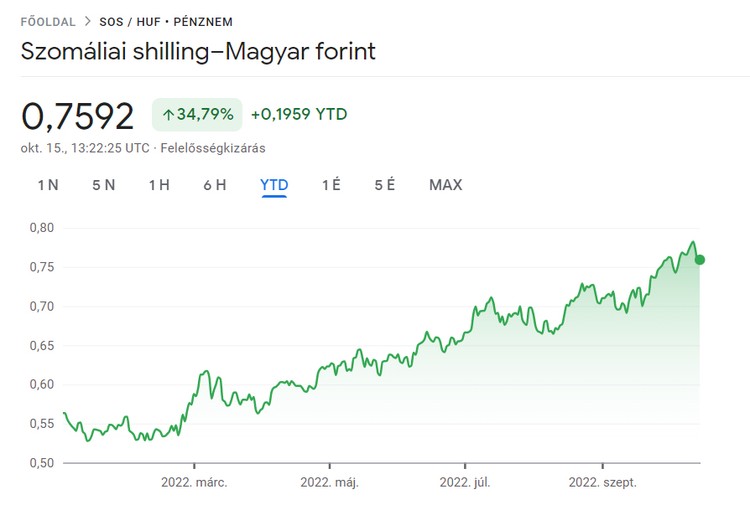Viewport: 750px width, 505px height.
Task: Click the 2022. szept. axis label
Action: point(602,482)
